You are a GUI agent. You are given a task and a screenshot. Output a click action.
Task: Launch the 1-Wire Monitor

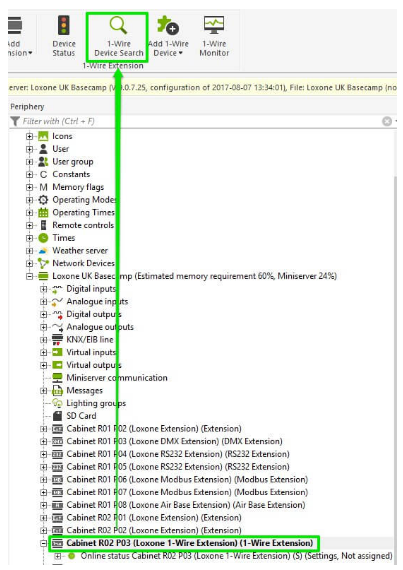coord(214,36)
